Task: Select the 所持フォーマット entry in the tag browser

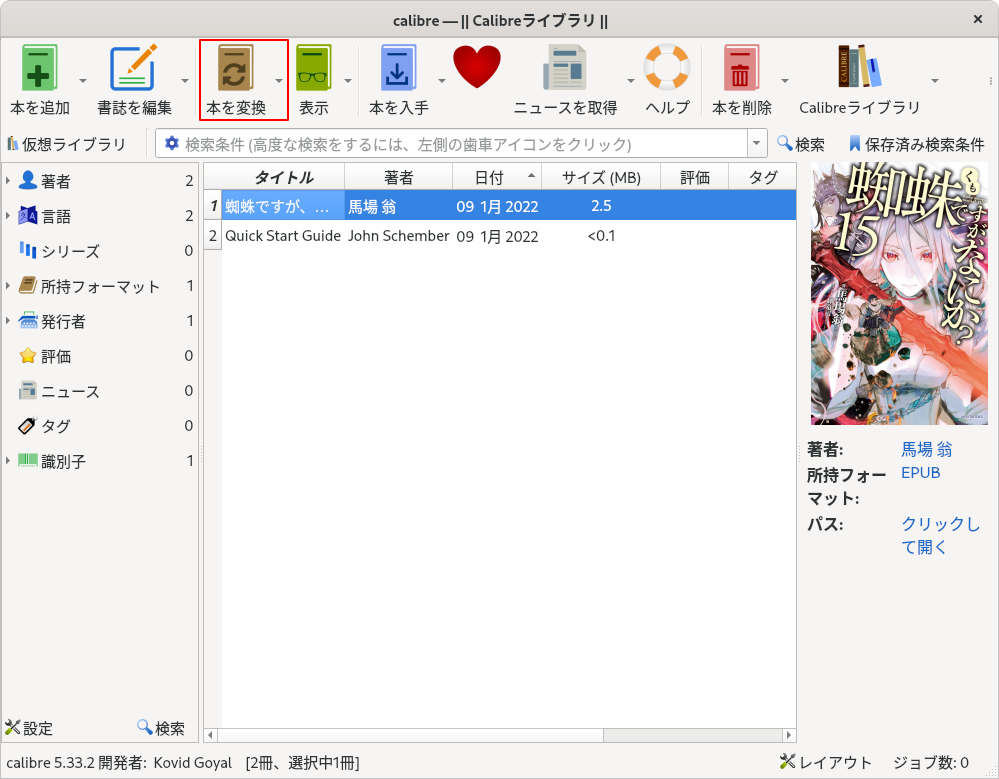Action: point(99,286)
